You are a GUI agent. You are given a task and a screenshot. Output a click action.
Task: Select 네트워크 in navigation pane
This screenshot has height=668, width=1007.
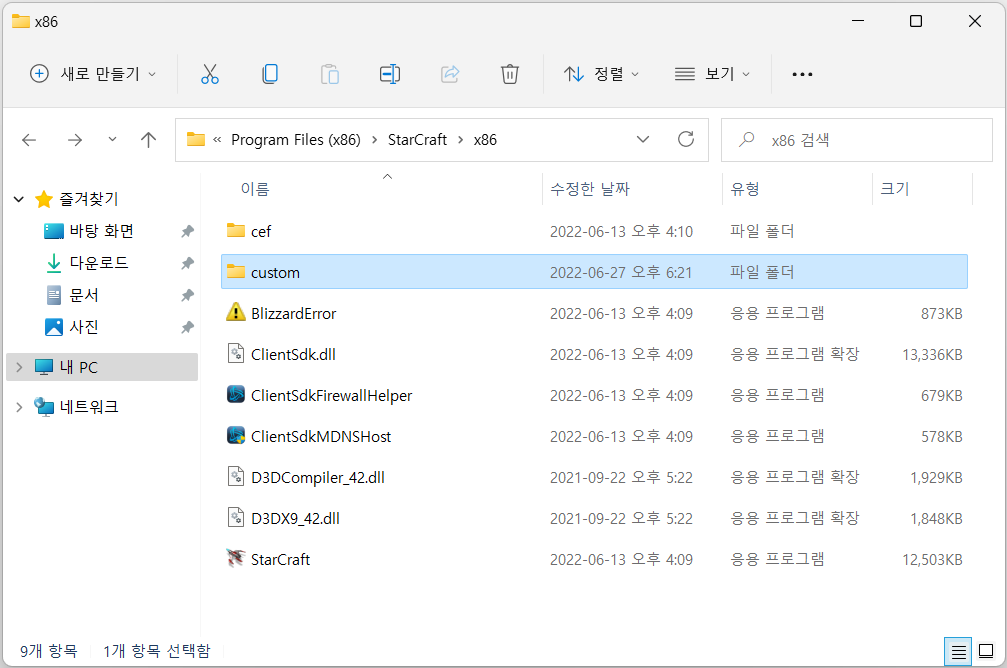(89, 407)
